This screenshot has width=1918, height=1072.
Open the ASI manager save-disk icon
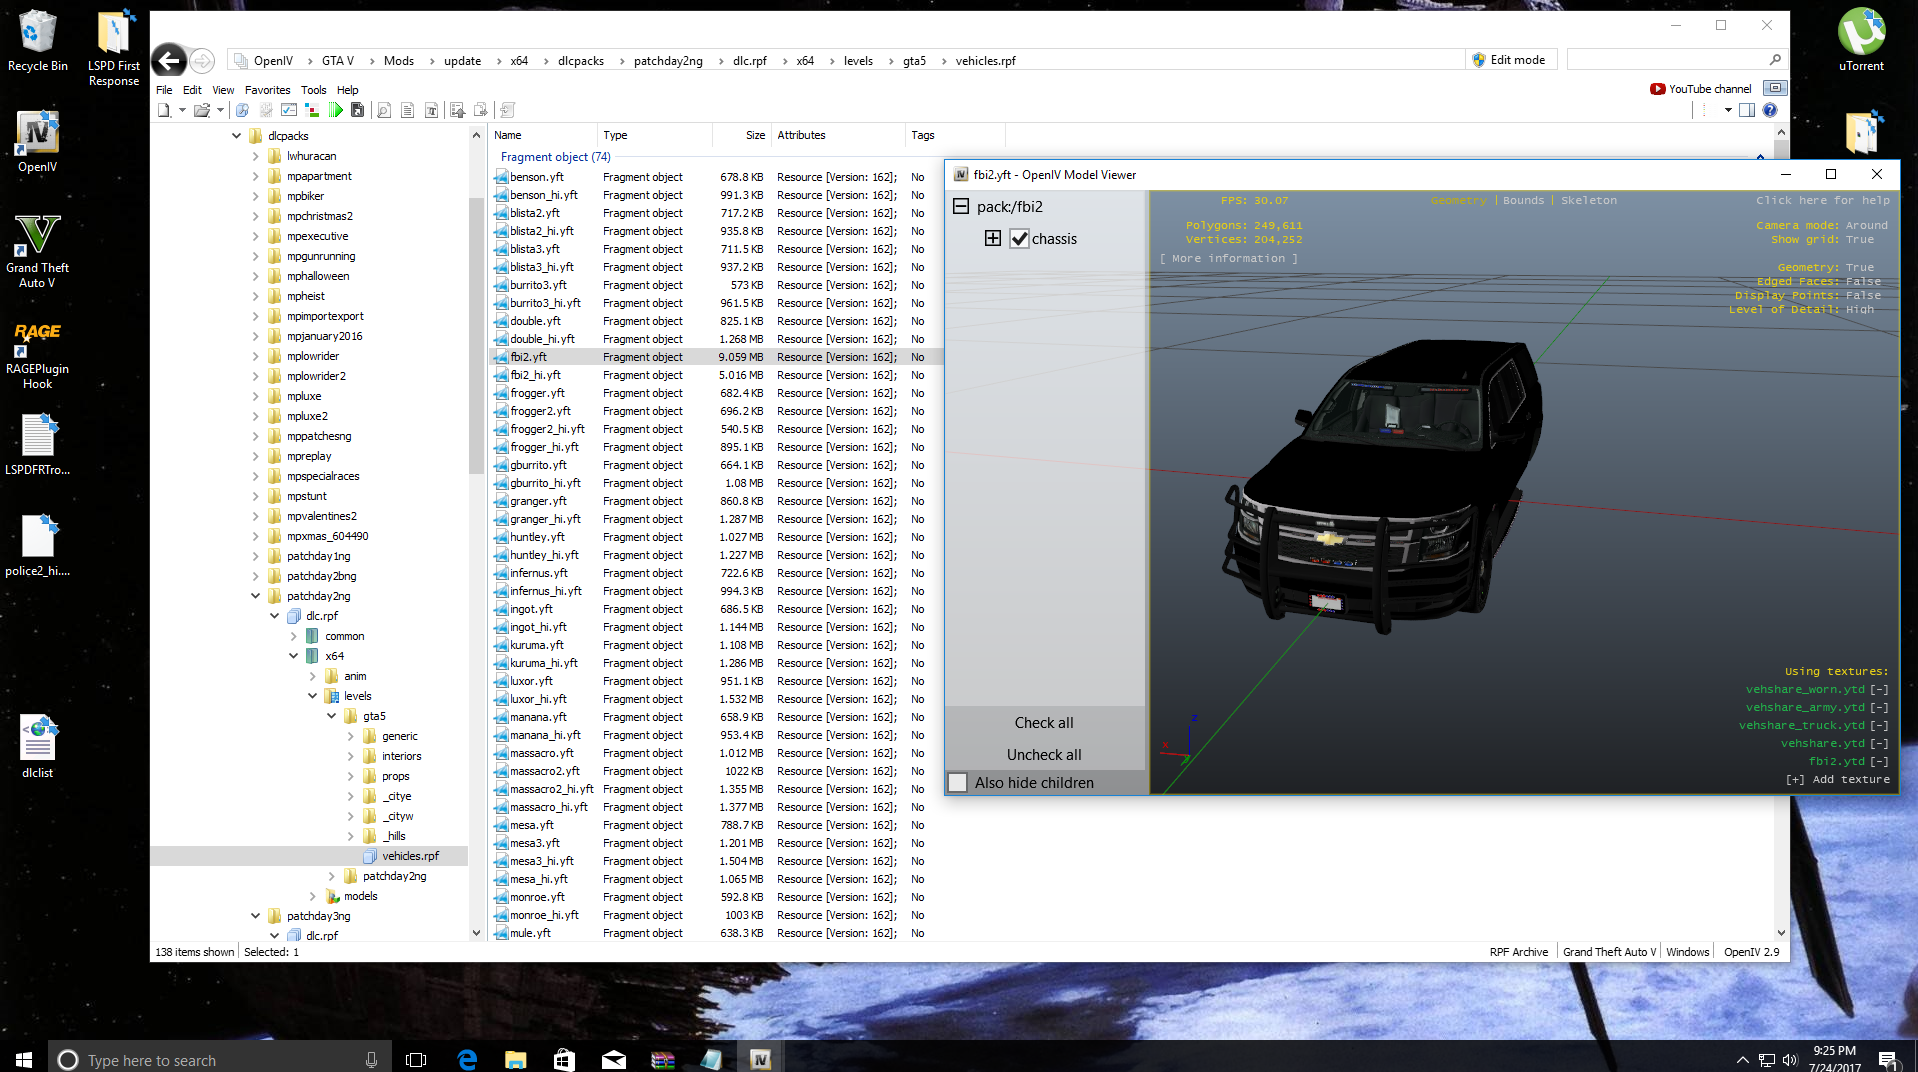[357, 110]
